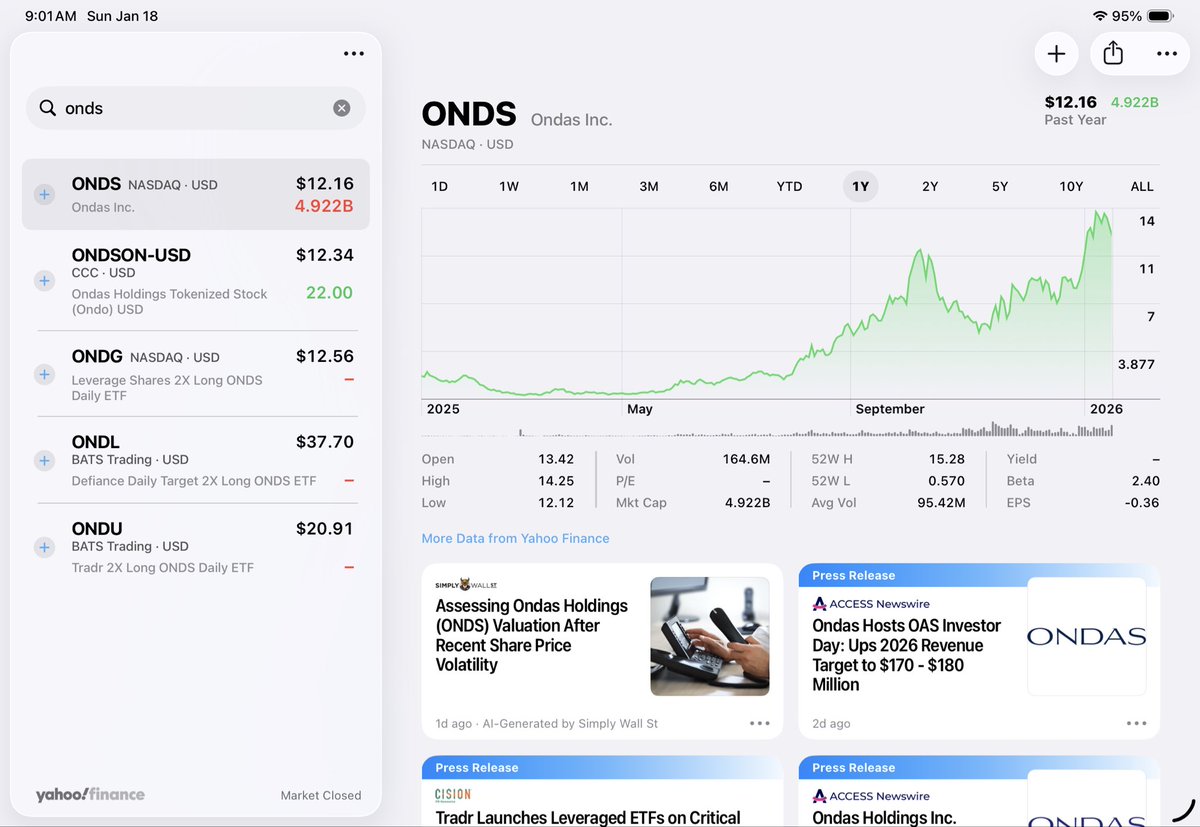Select the ONDS Ondas Inc. result row
This screenshot has width=1200, height=827.
coord(196,195)
